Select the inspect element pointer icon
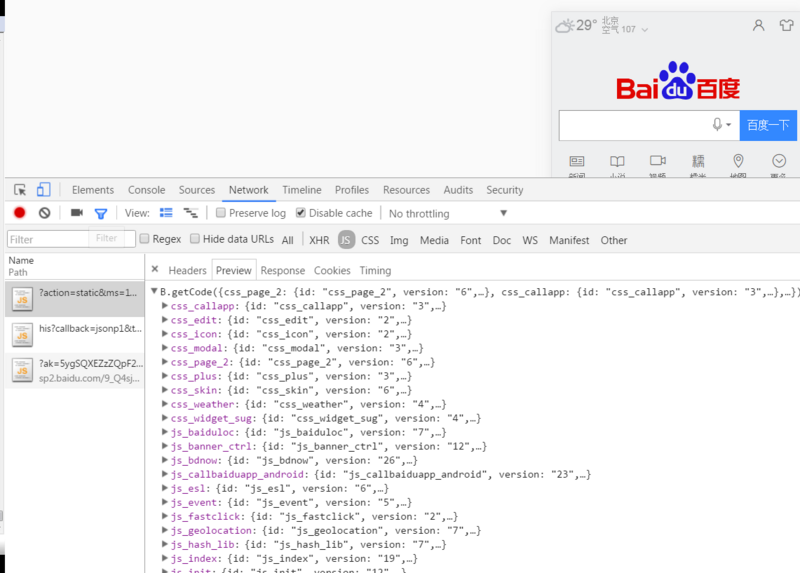 point(20,190)
